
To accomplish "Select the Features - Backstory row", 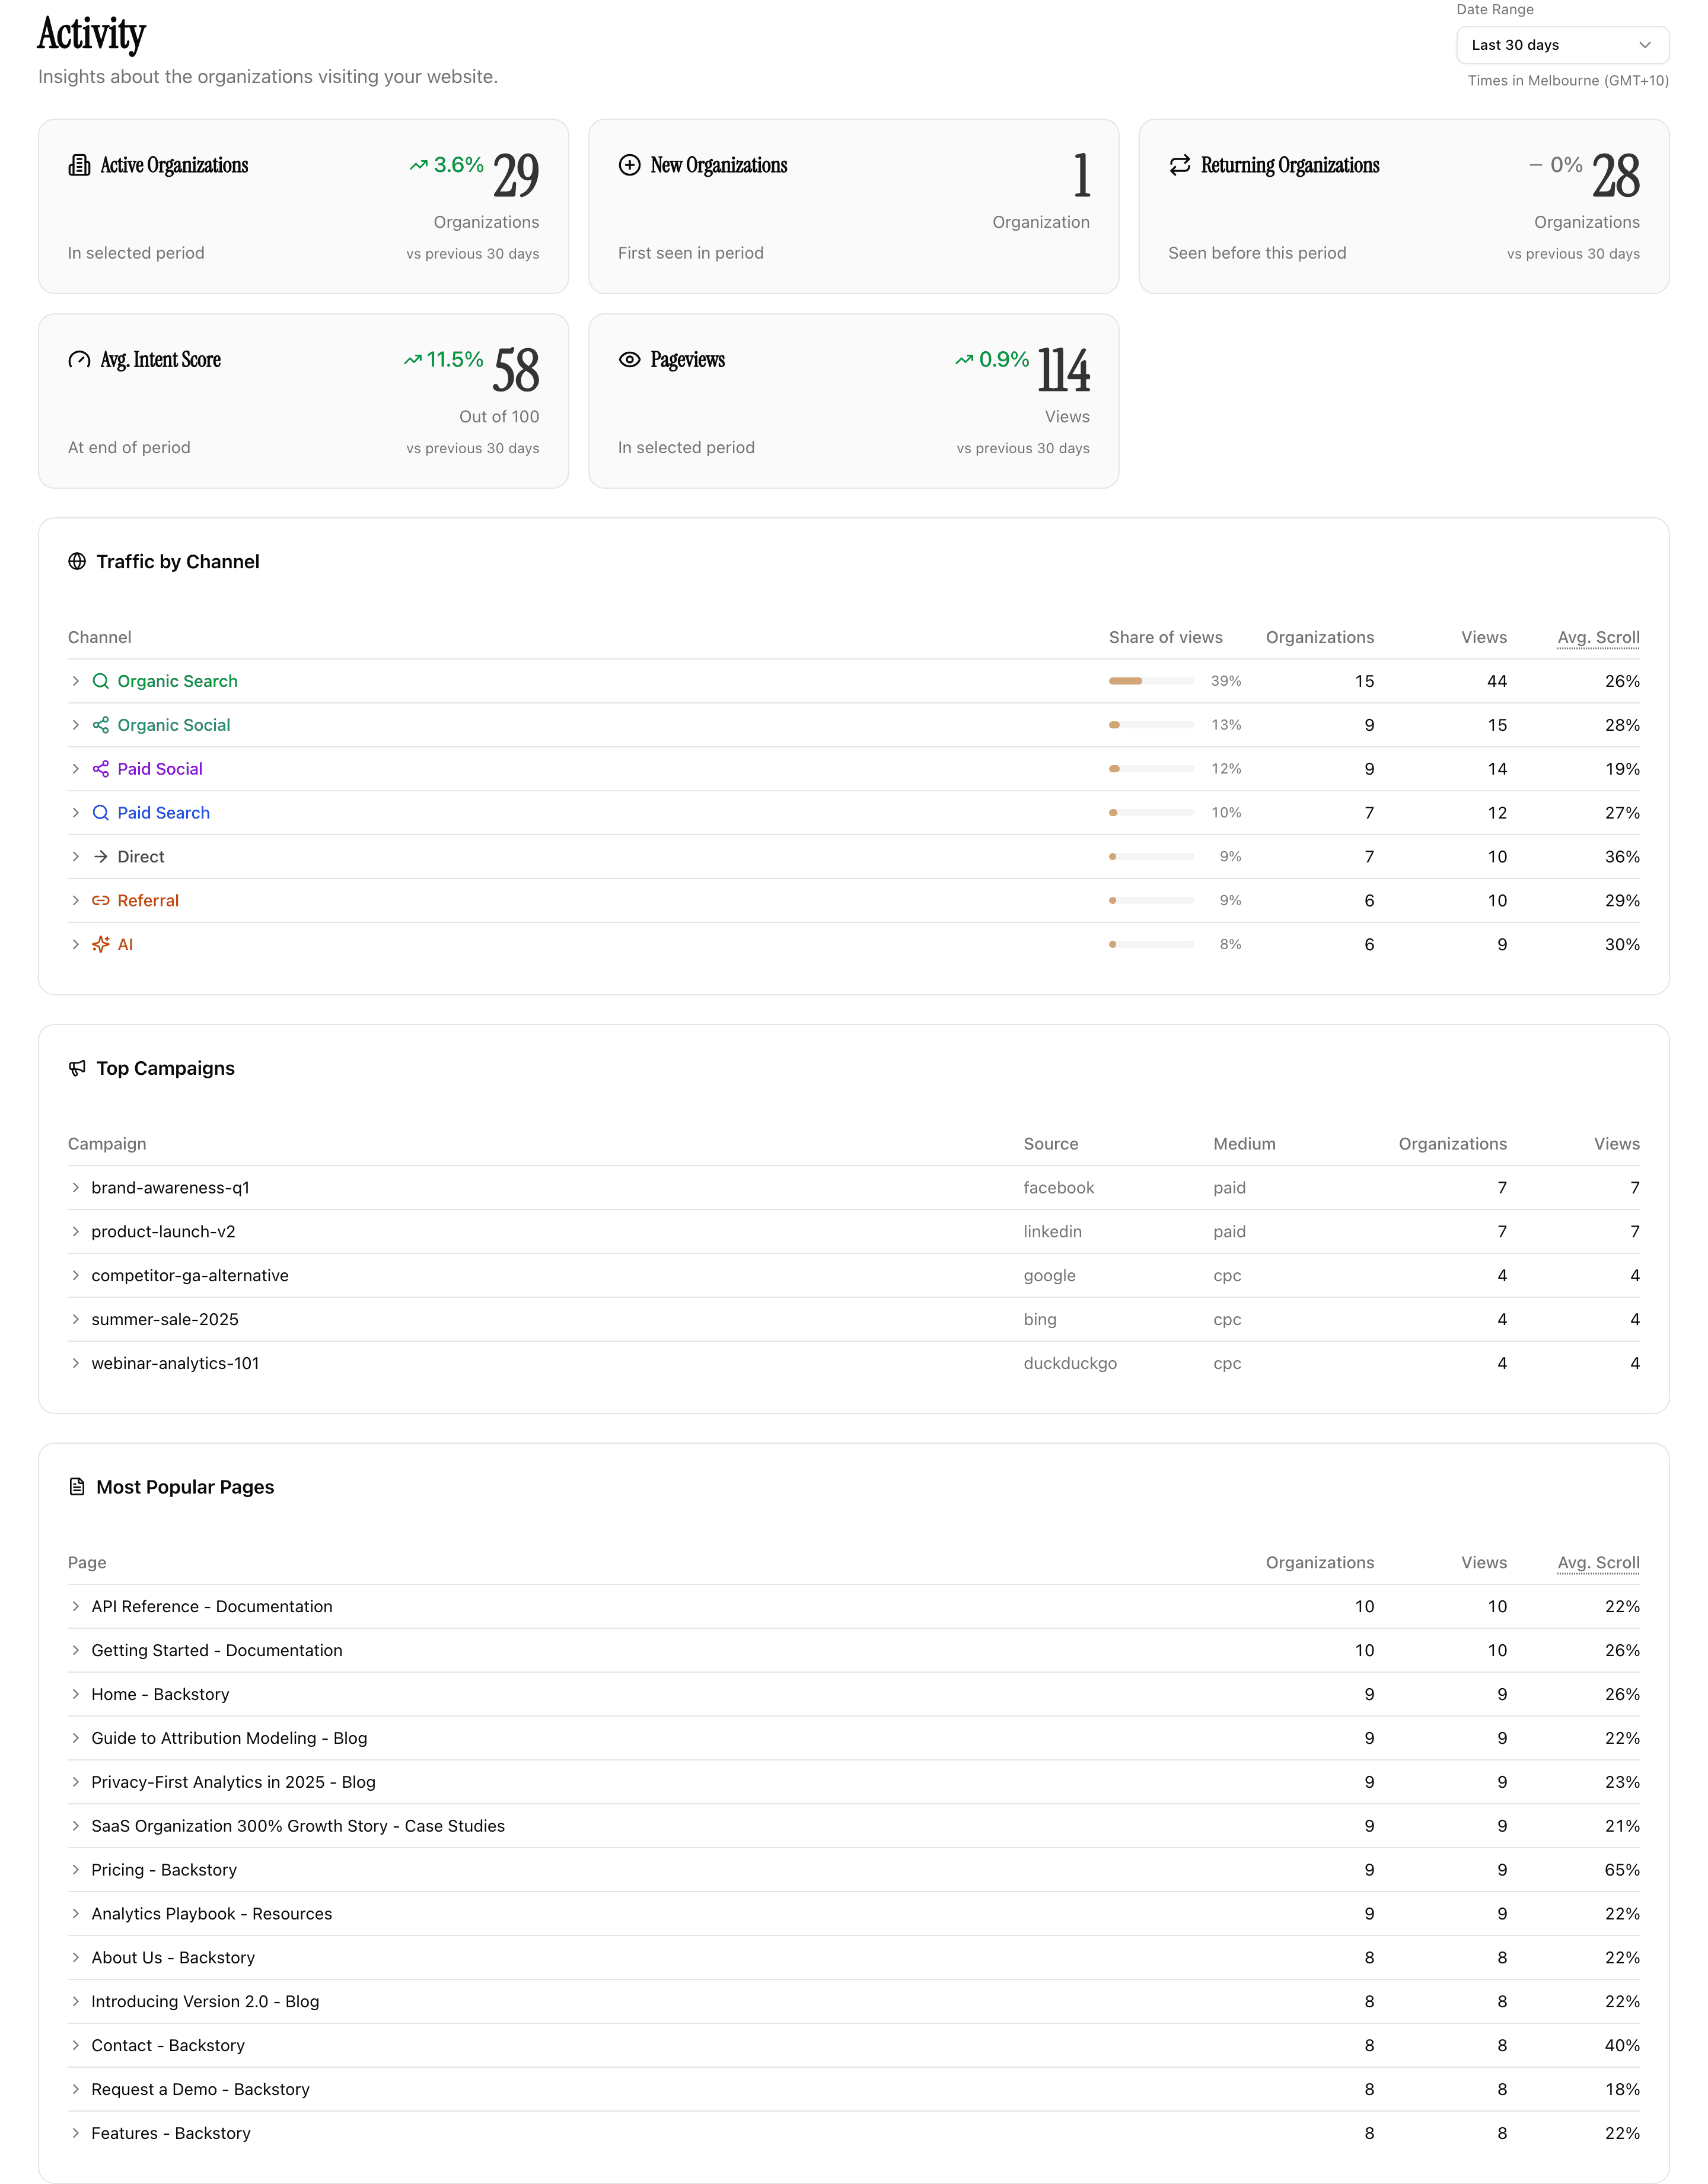I will pos(854,2134).
